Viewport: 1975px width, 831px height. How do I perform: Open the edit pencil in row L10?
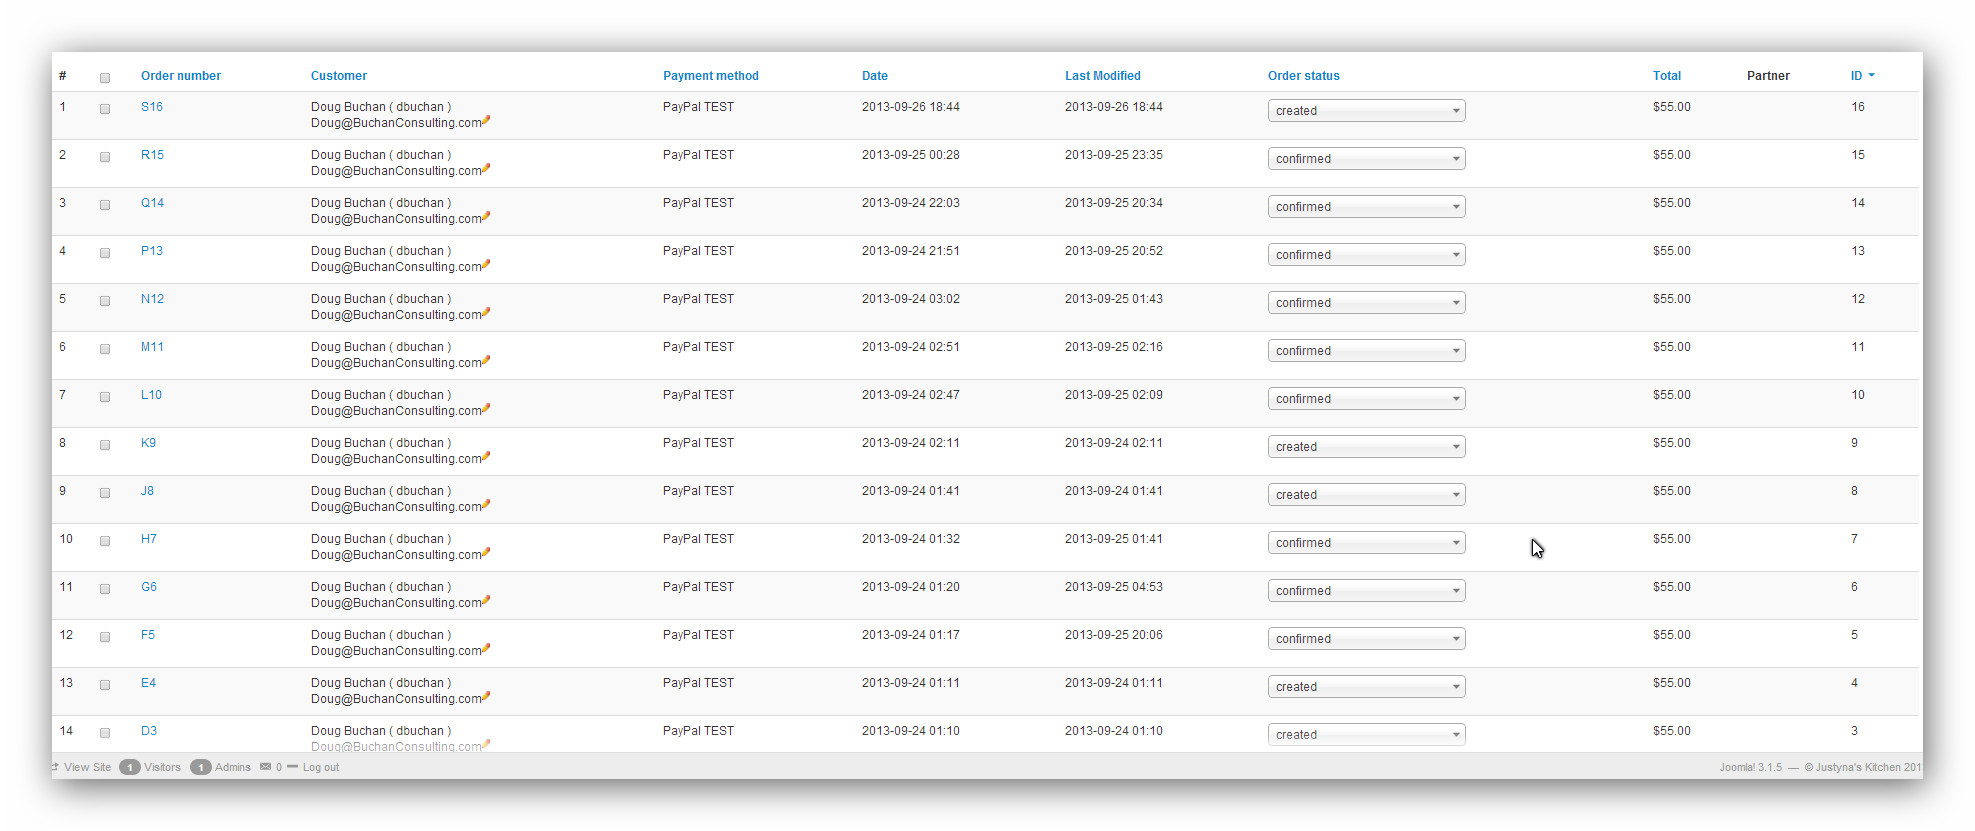coord(486,409)
